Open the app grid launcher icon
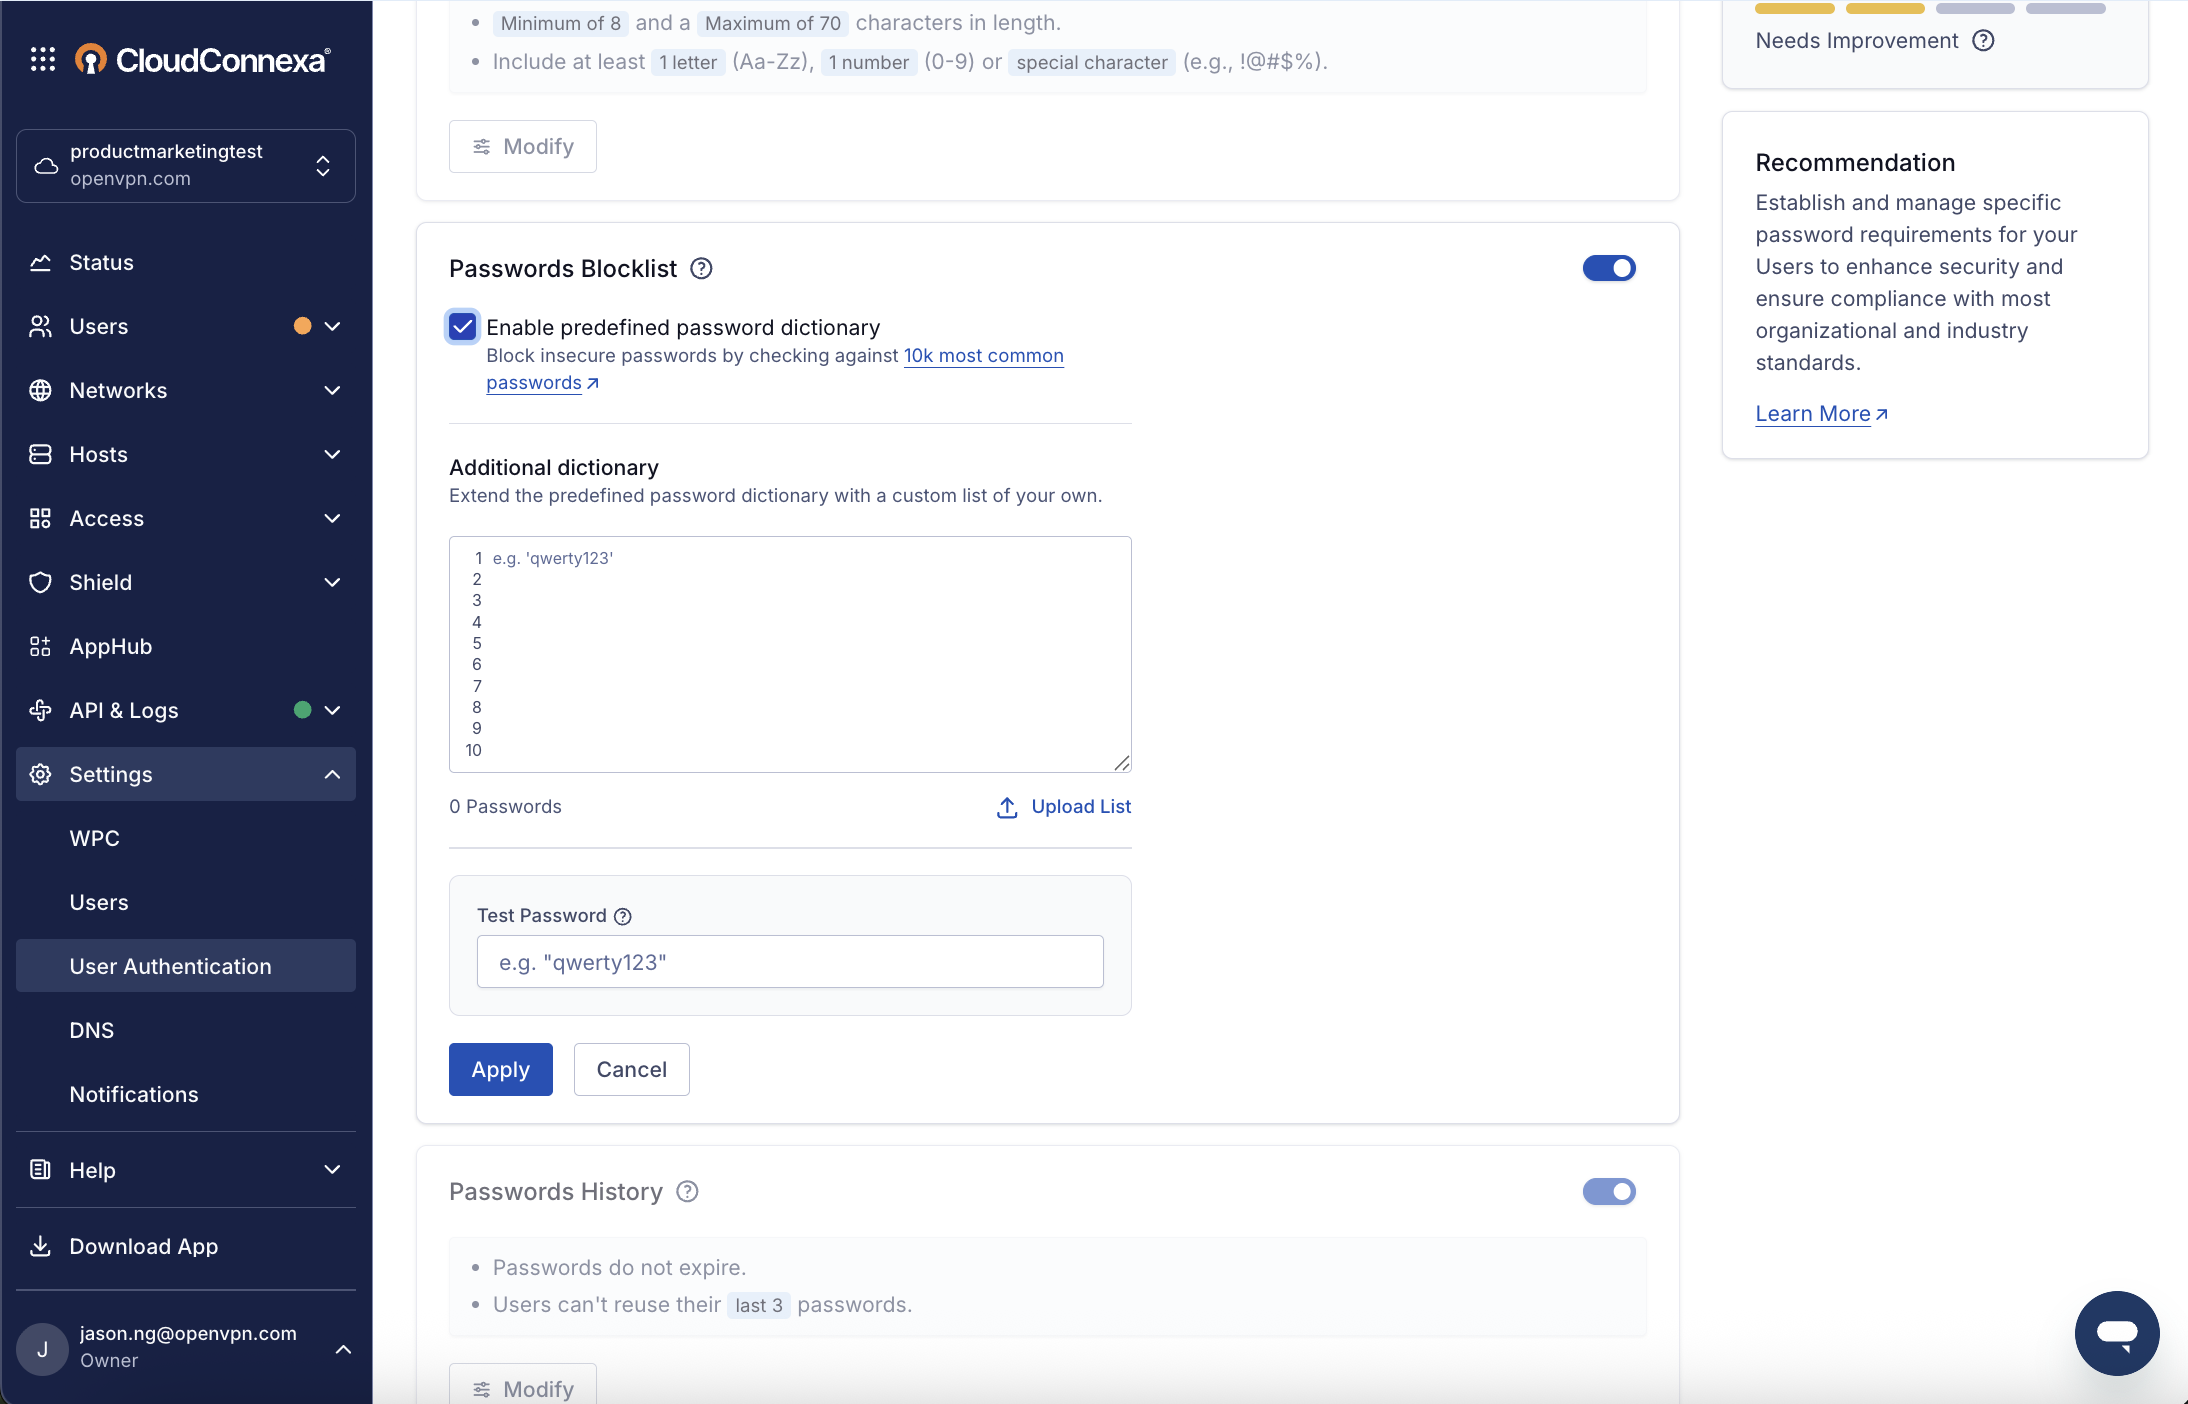 coord(42,60)
